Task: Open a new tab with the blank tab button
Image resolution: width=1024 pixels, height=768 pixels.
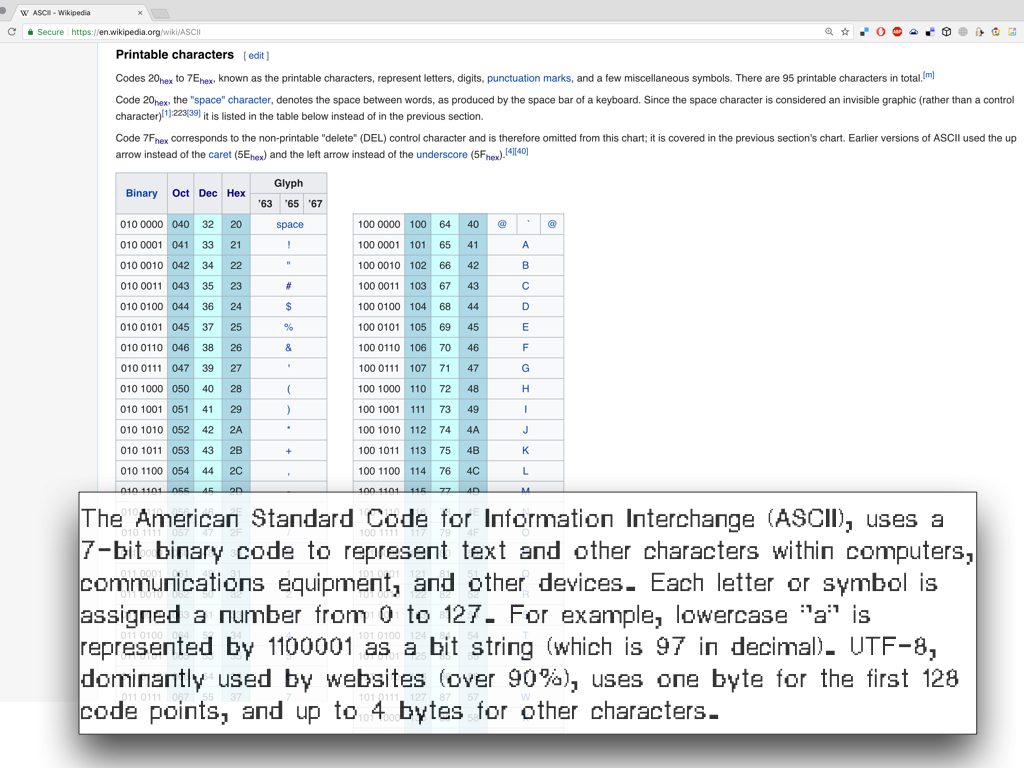Action: pos(160,13)
